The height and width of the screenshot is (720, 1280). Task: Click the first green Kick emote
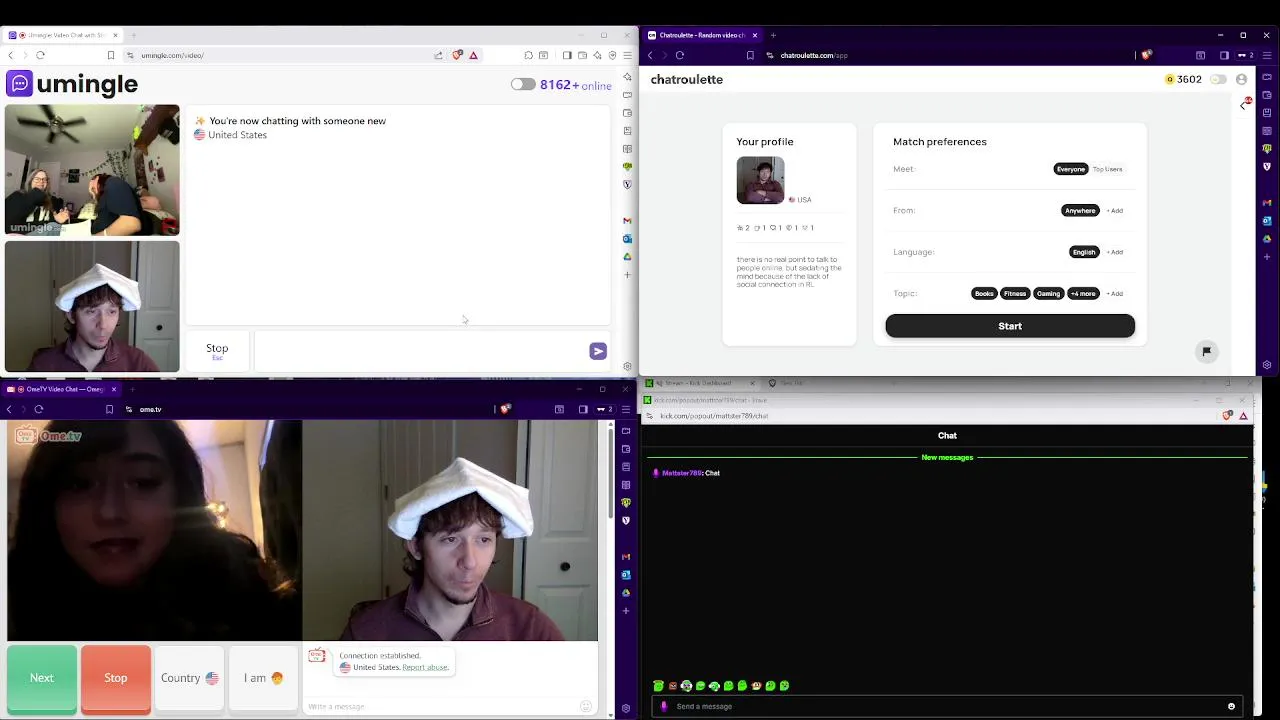[x=658, y=686]
